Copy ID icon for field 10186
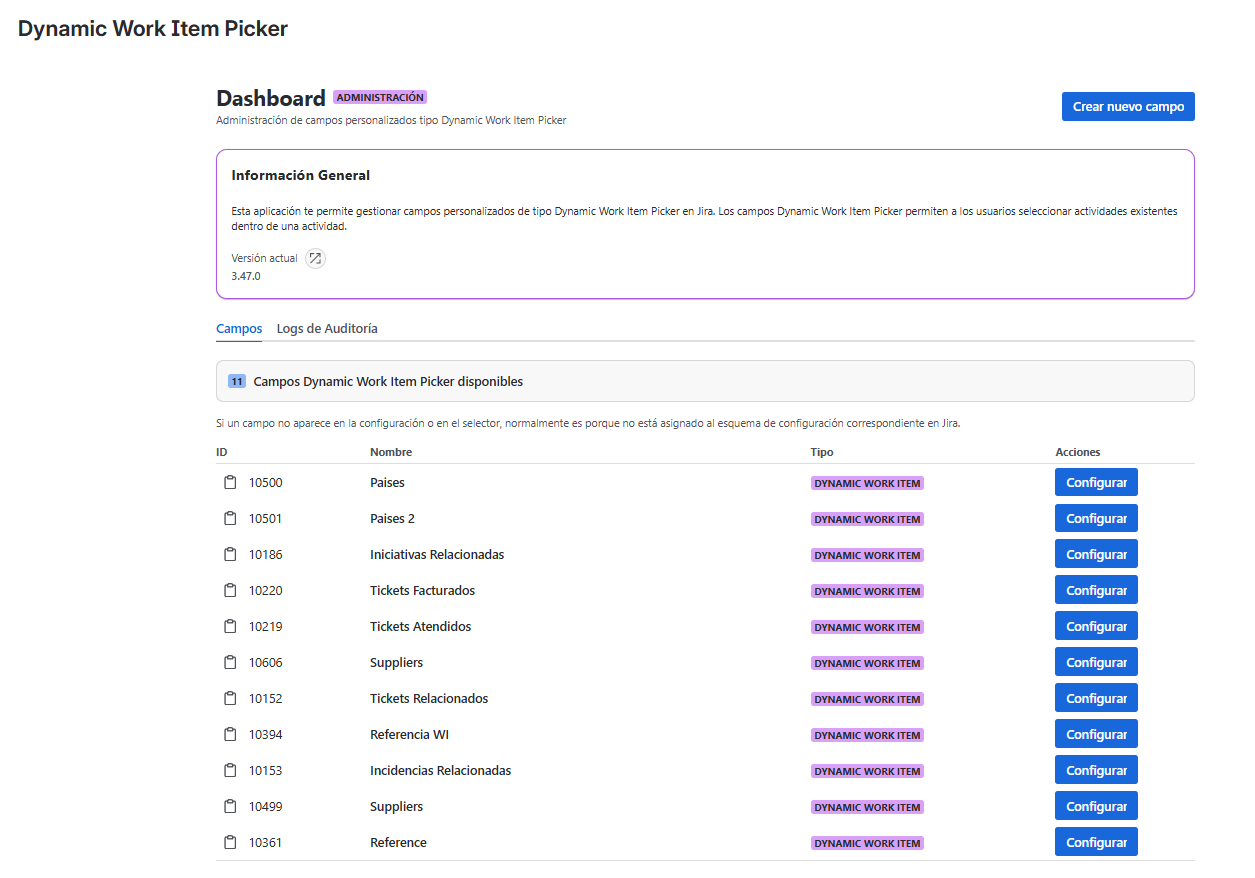 pos(231,555)
